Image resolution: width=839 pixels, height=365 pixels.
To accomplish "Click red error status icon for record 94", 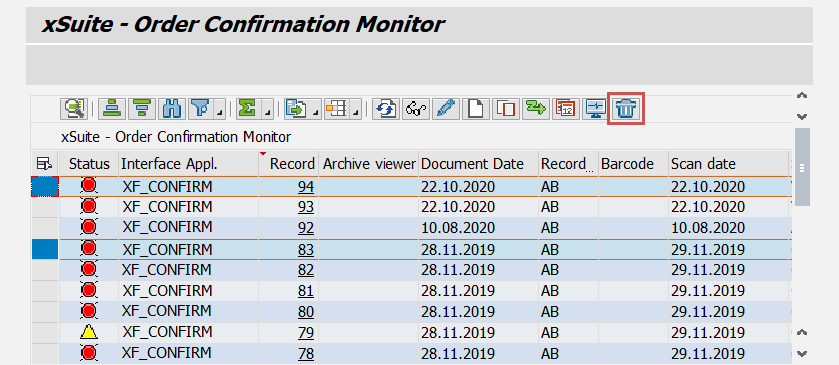I will pos(89,186).
